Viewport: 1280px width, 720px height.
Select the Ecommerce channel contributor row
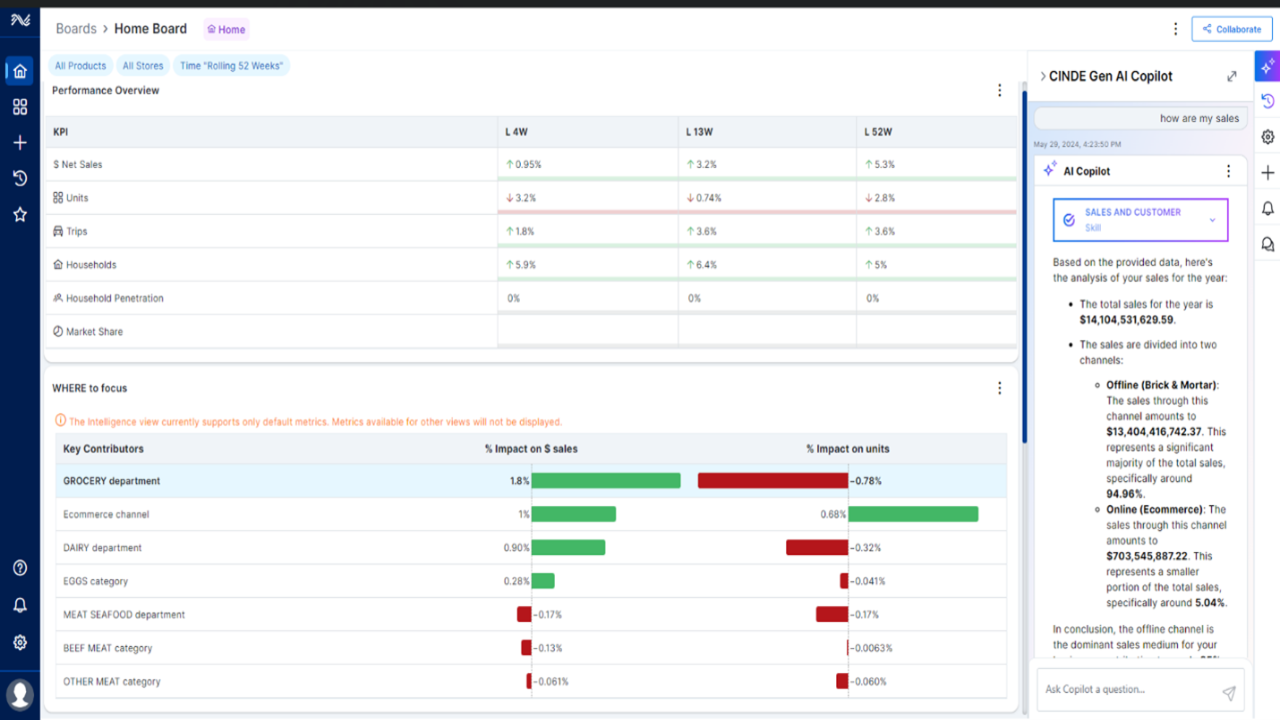(x=531, y=514)
